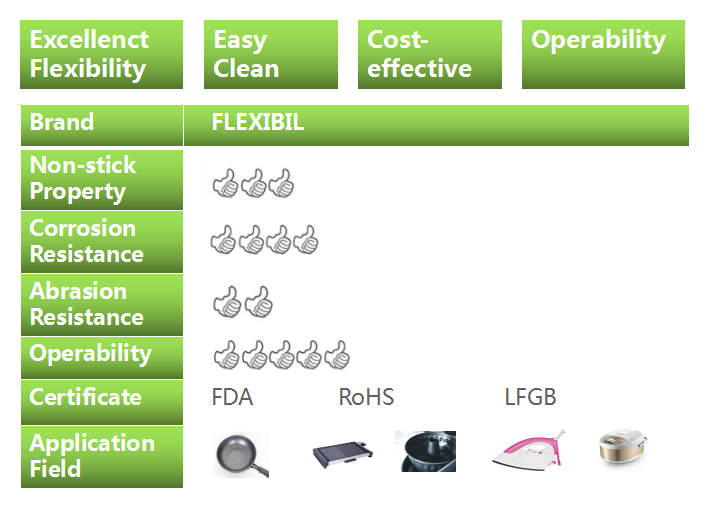Click the FLEXIBIL brand name

(x=258, y=122)
